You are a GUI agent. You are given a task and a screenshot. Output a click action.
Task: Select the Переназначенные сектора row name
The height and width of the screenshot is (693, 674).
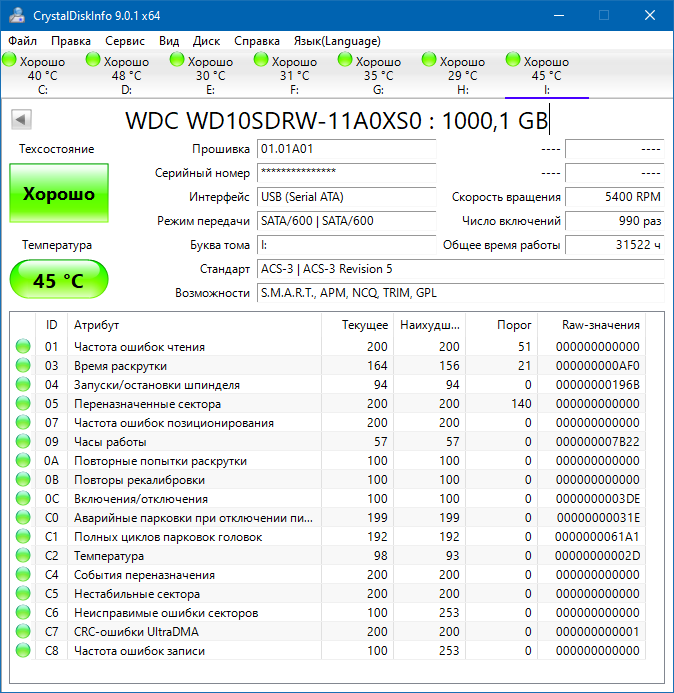coord(147,404)
